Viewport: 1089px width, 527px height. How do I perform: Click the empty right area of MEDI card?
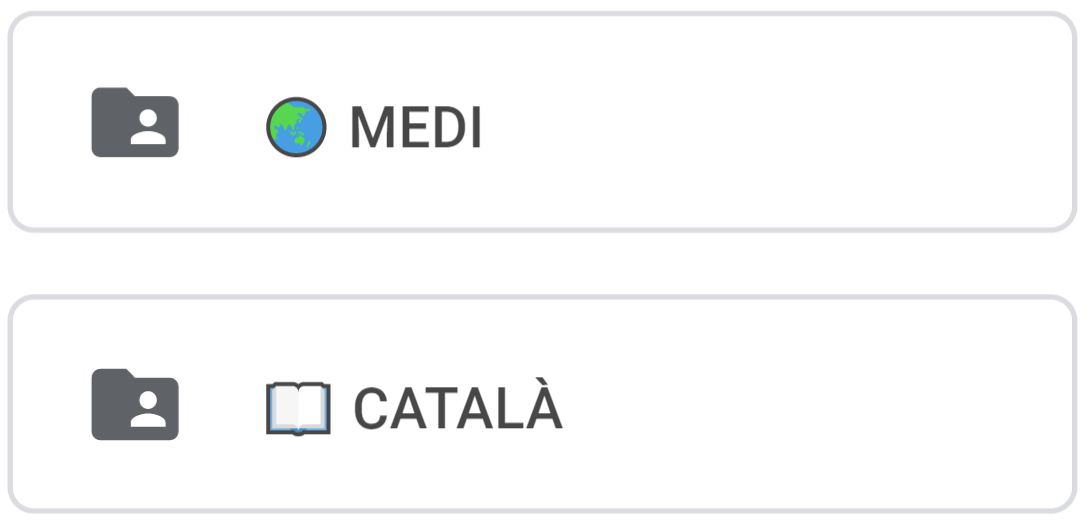point(800,123)
